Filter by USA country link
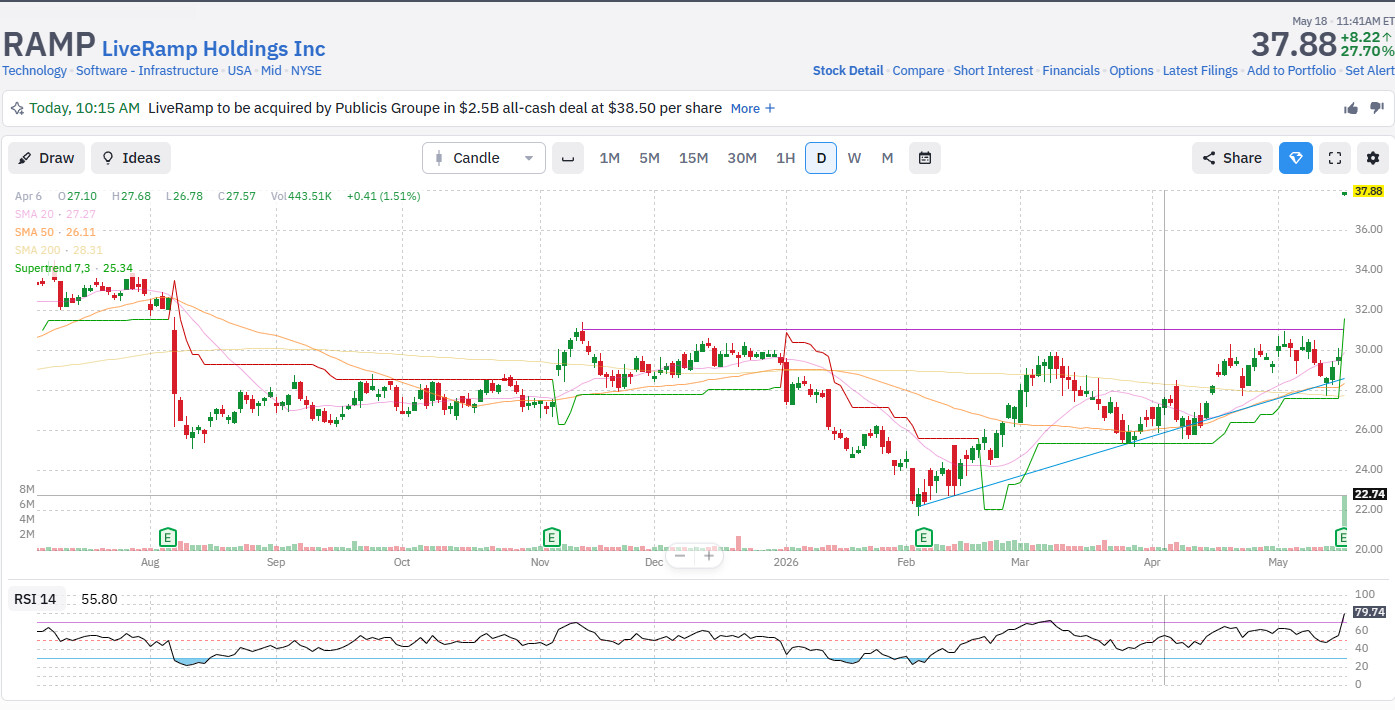Image resolution: width=1395 pixels, height=710 pixels. (240, 71)
